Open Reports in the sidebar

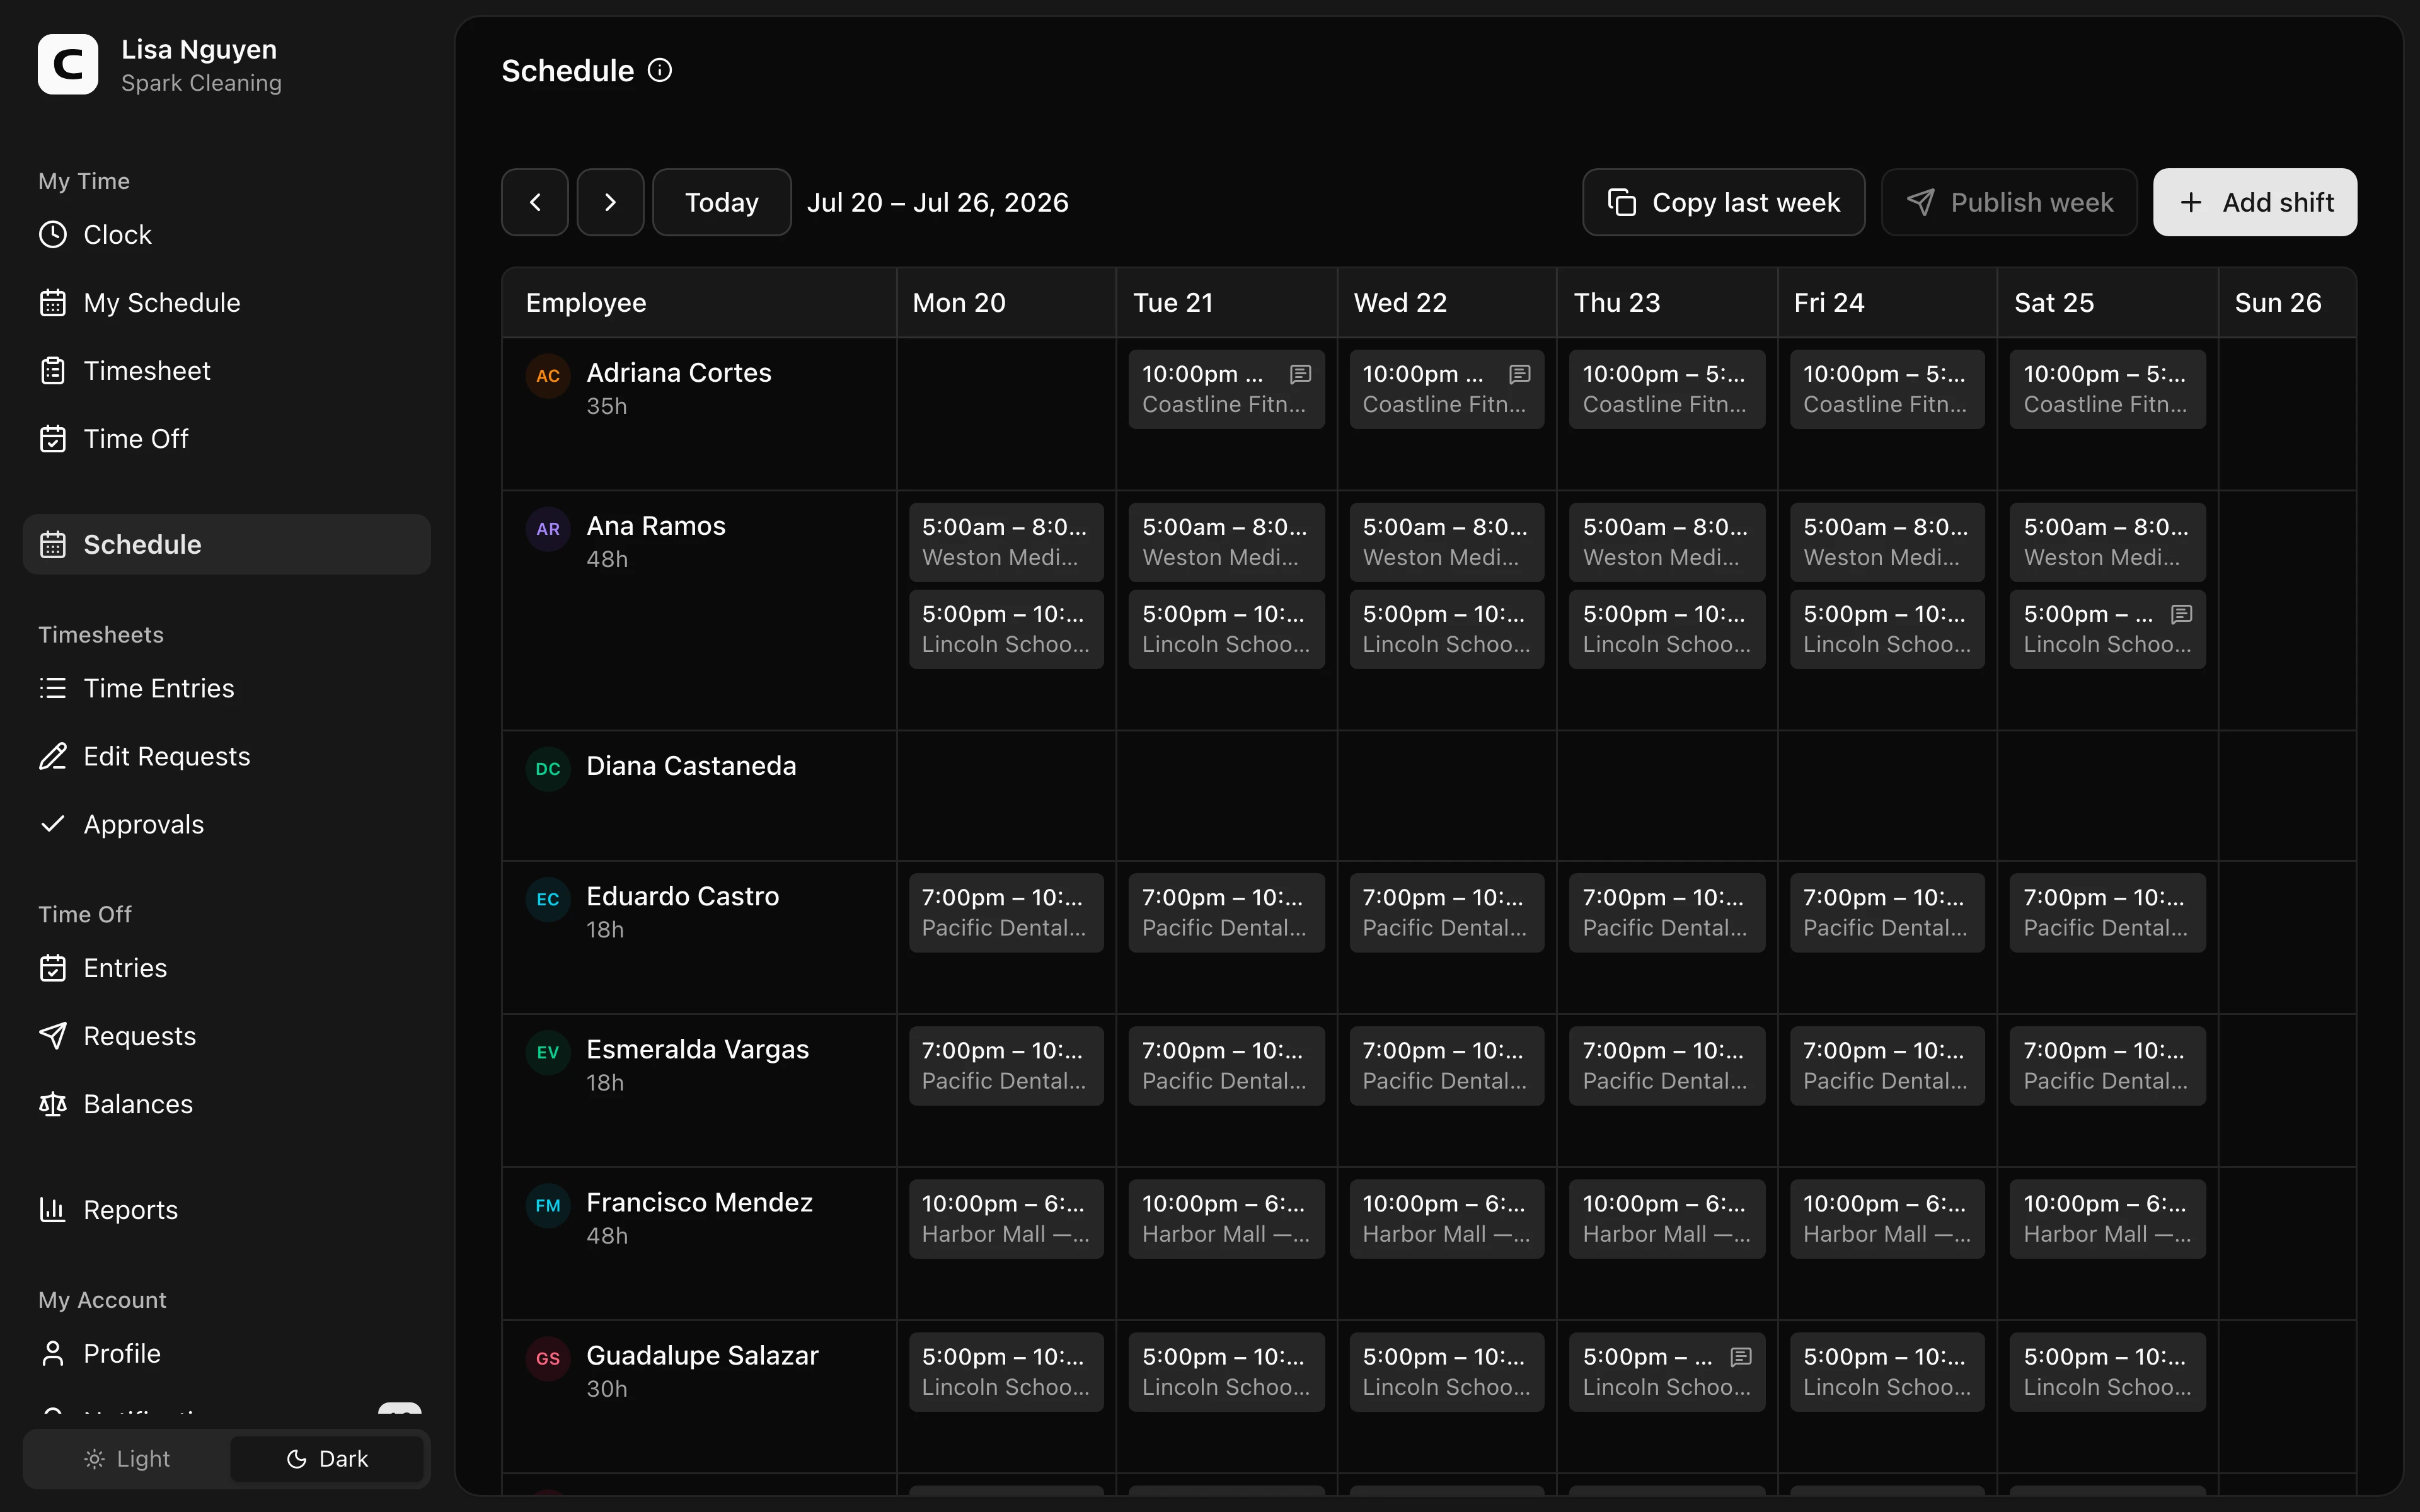coord(227,1210)
